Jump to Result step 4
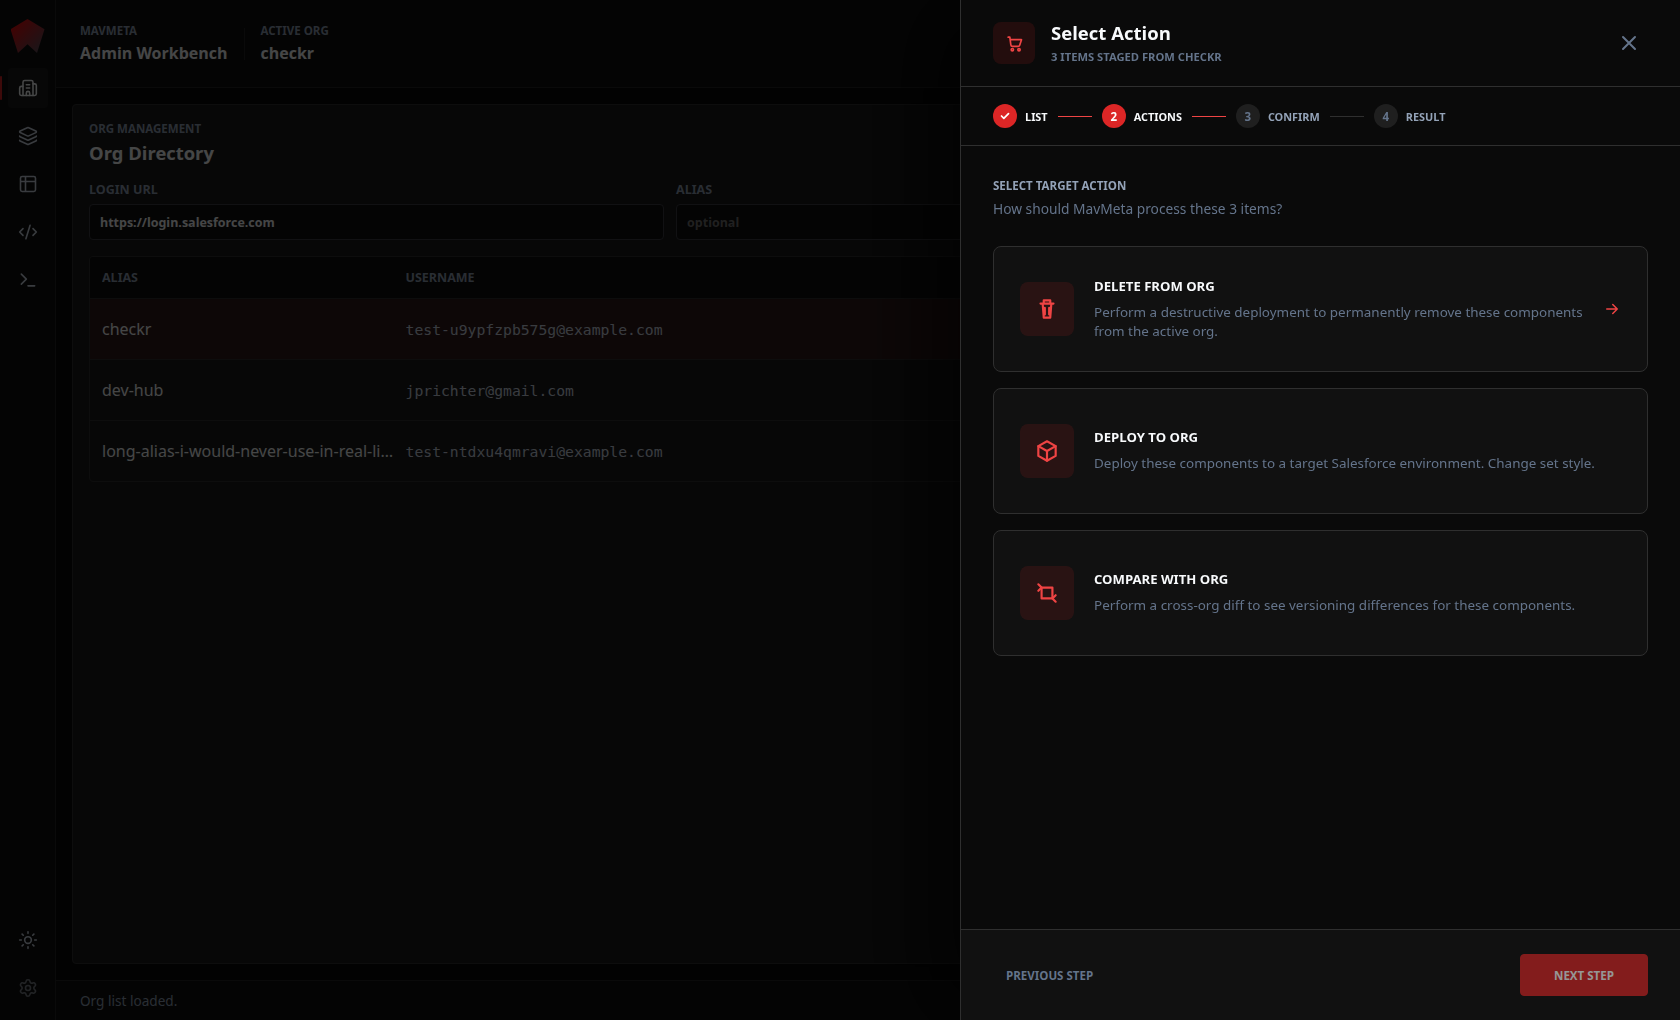This screenshot has height=1020, width=1680. pyautogui.click(x=1410, y=117)
